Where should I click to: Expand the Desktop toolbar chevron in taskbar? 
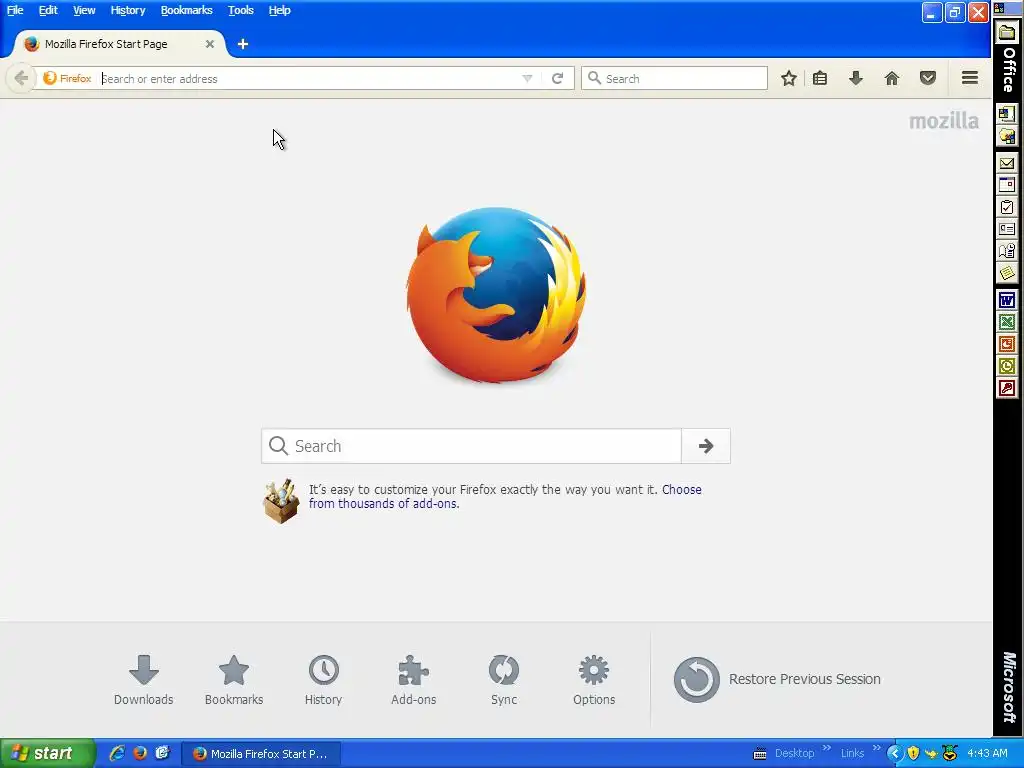827,748
